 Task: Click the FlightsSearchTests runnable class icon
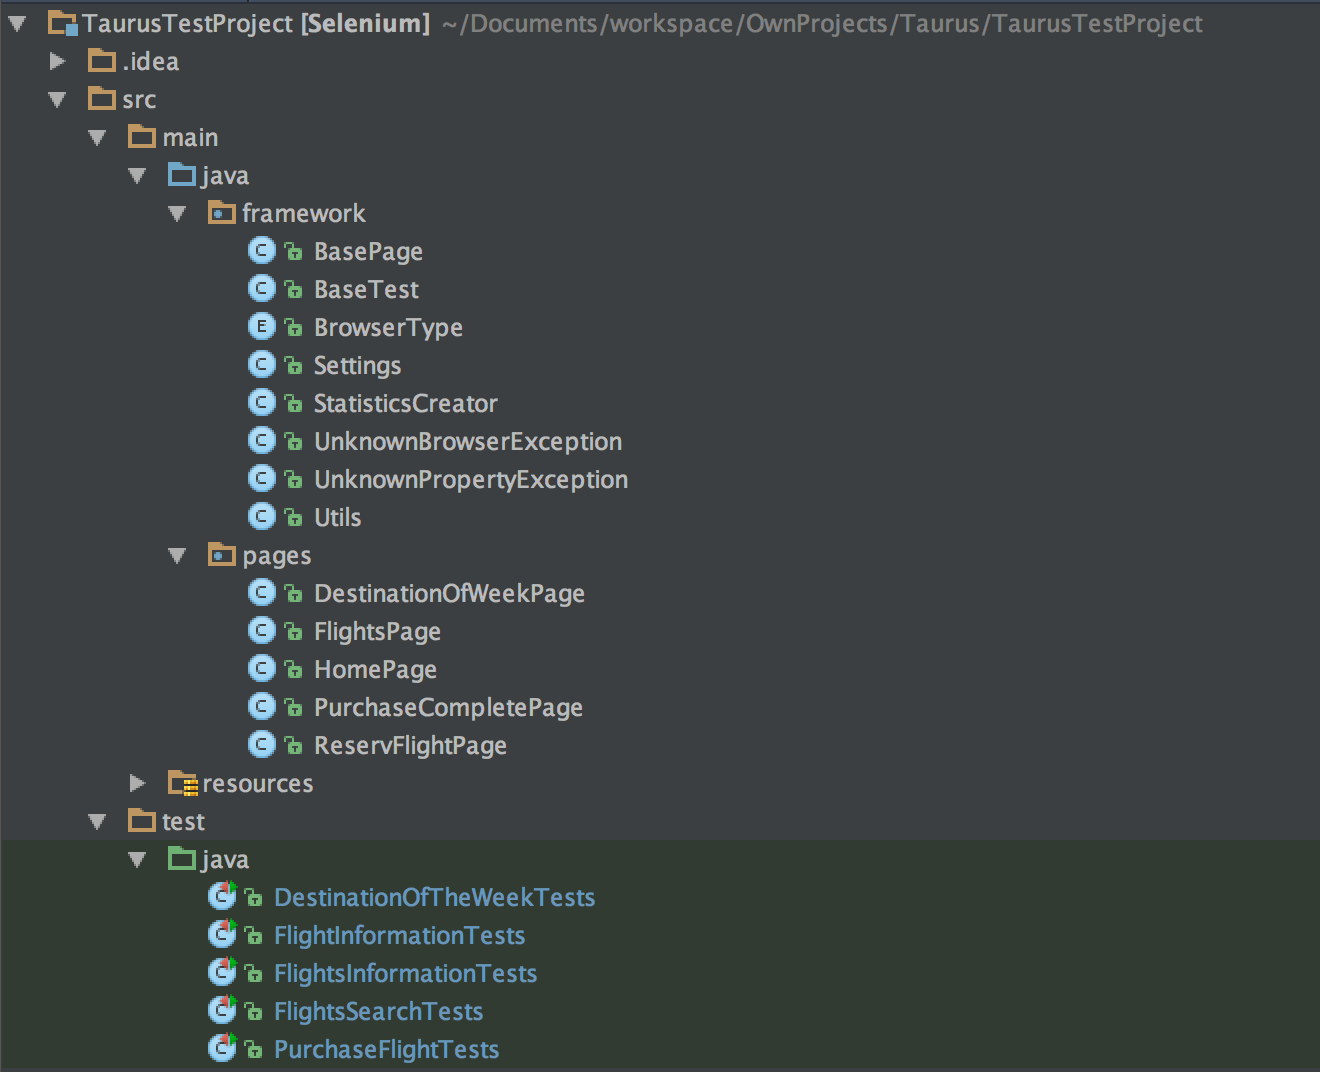click(222, 1010)
